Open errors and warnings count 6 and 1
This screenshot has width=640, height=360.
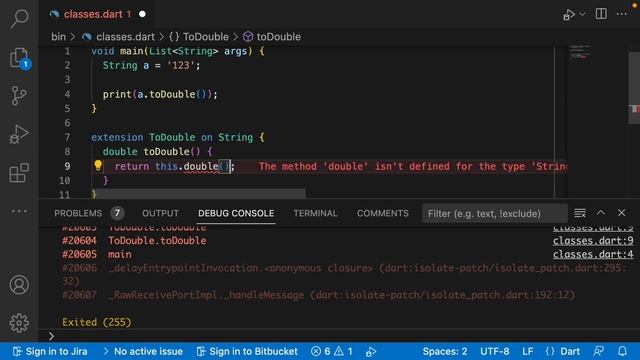click(331, 351)
